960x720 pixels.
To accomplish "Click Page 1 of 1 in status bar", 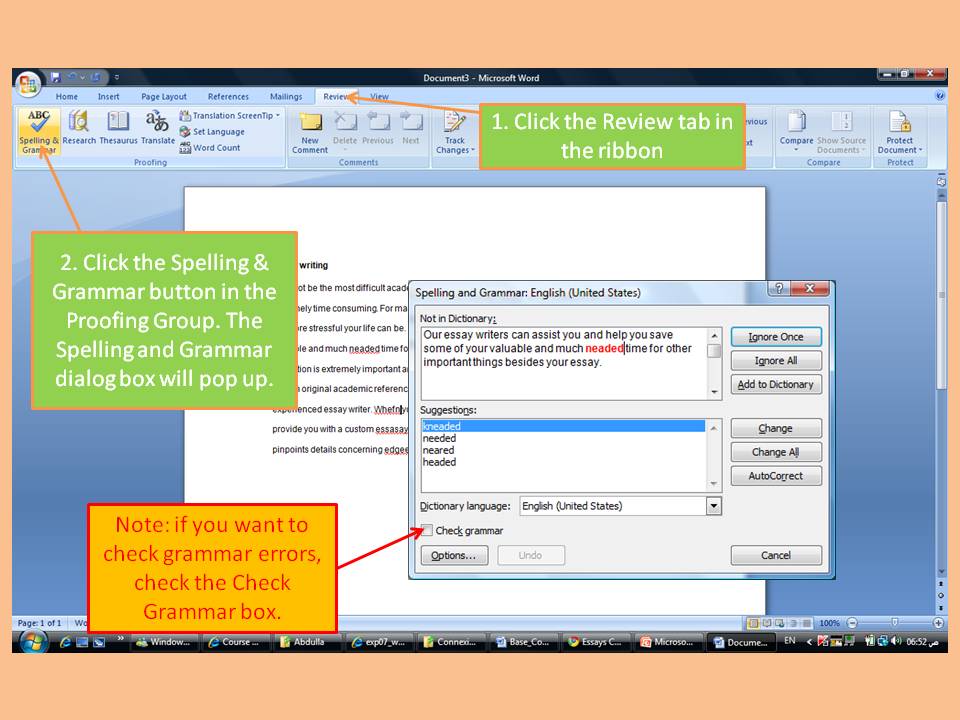I will 39,623.
